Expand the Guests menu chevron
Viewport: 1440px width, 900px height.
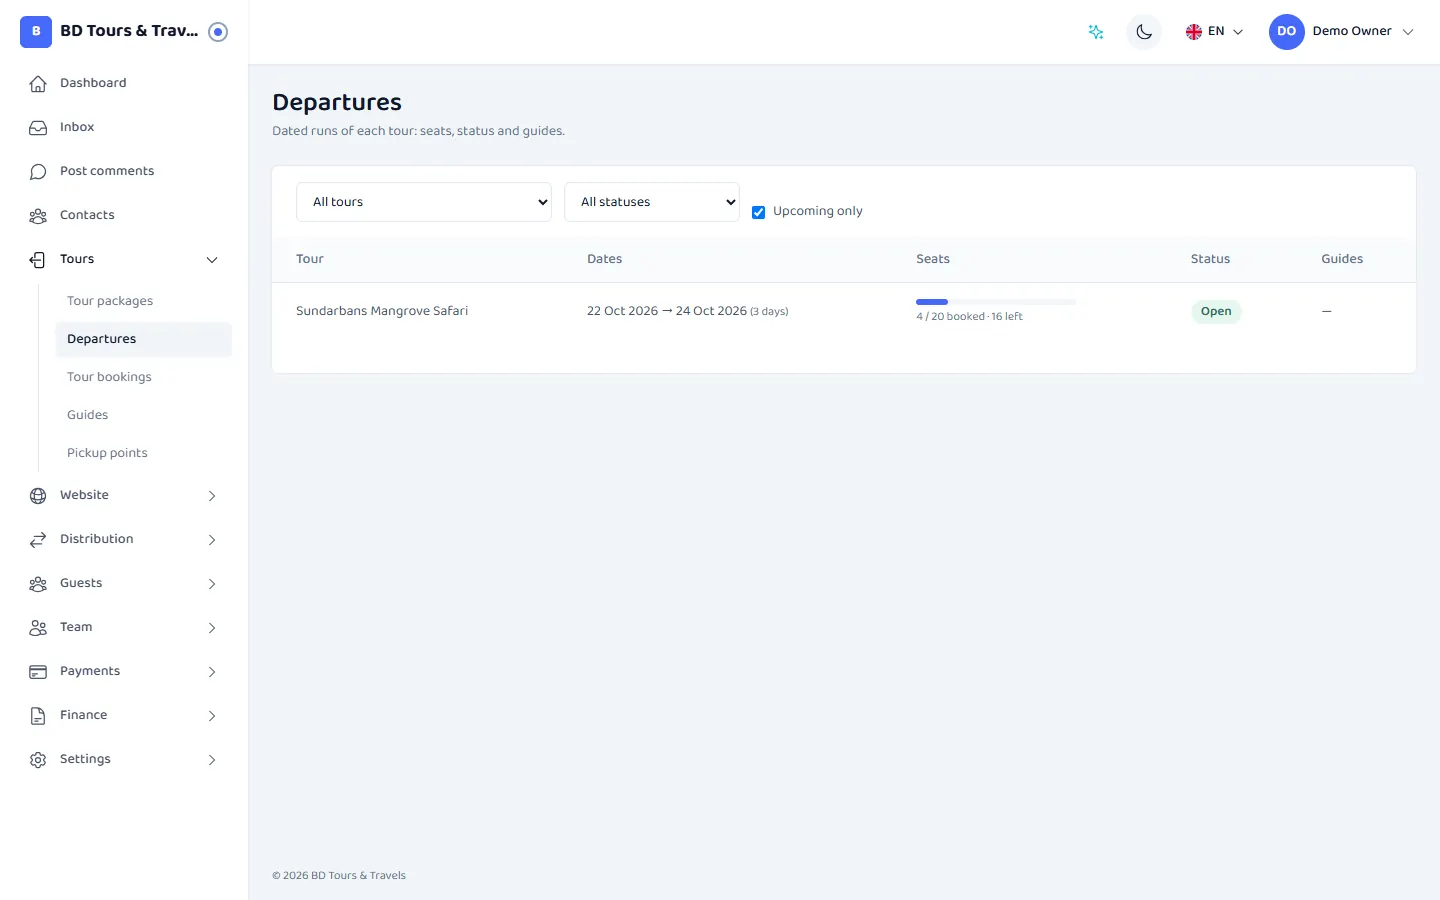coord(212,584)
